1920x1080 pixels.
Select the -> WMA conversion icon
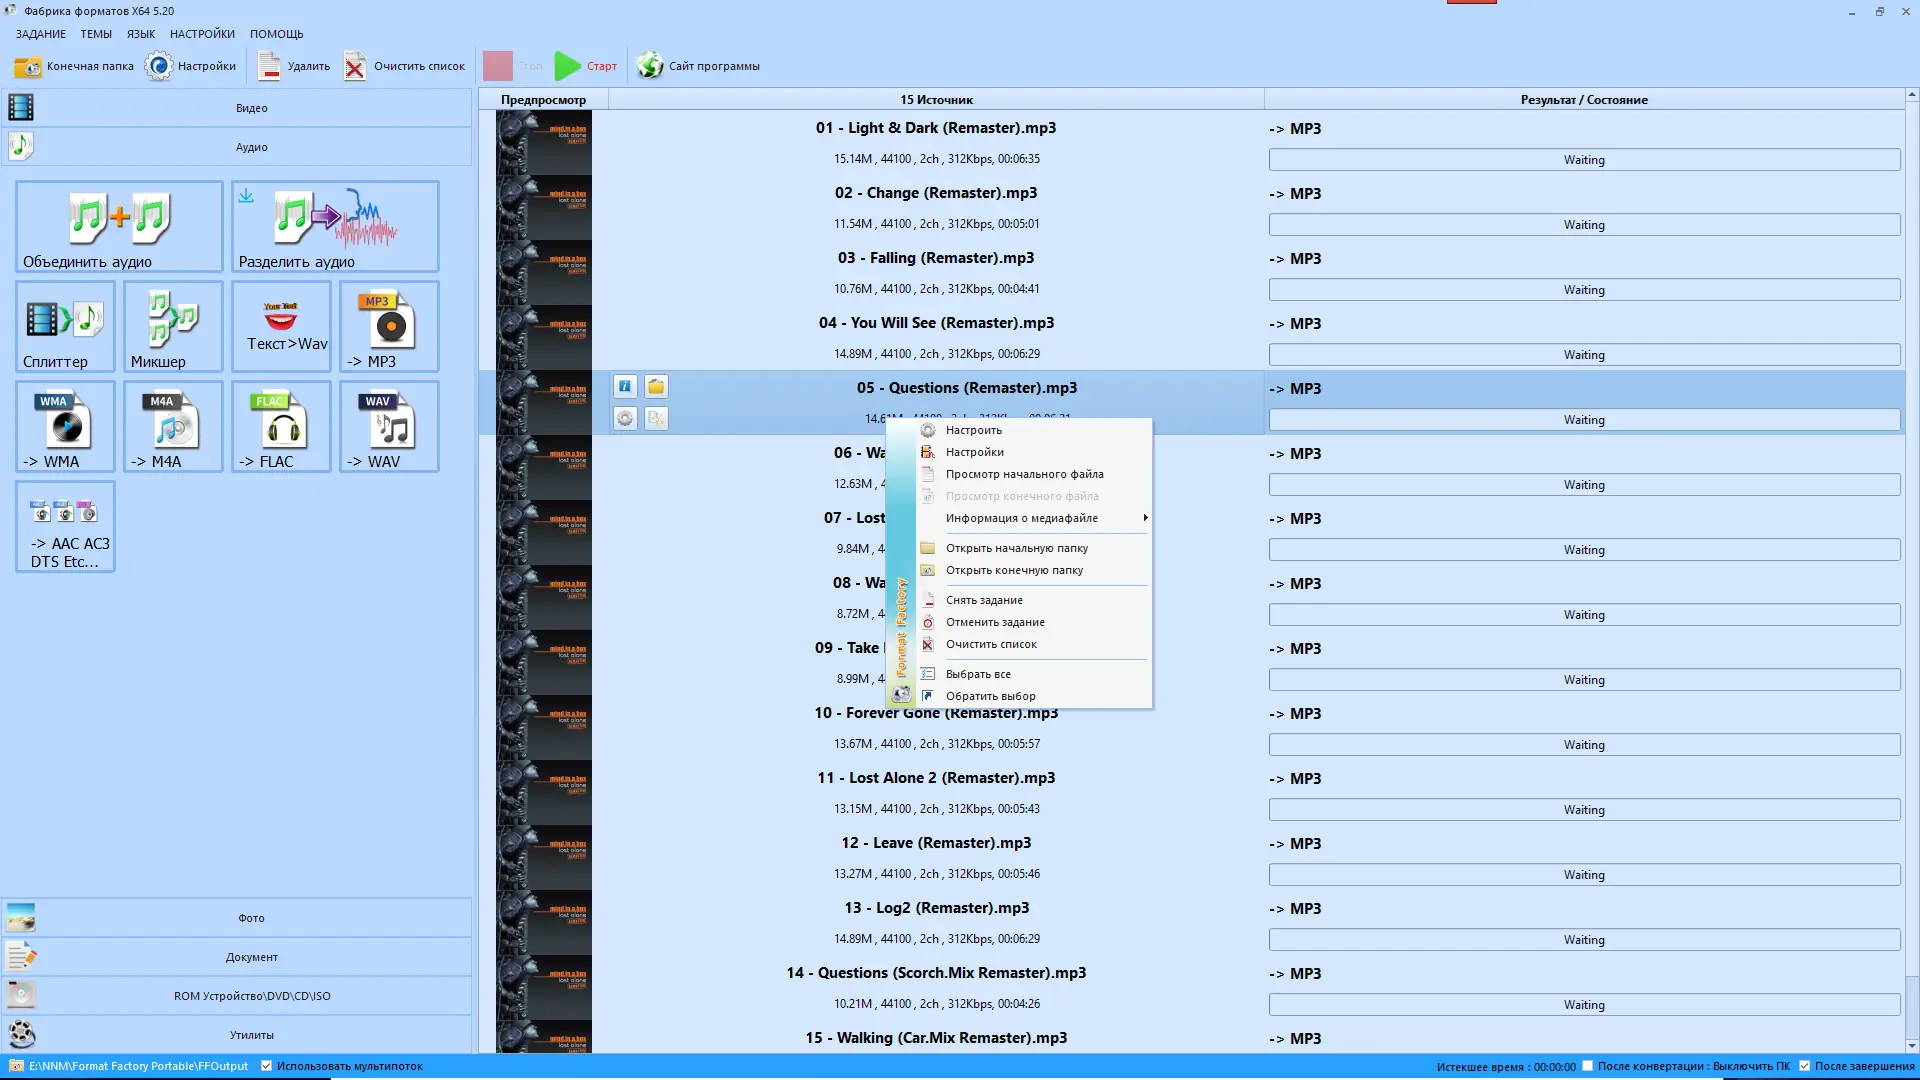(x=65, y=427)
